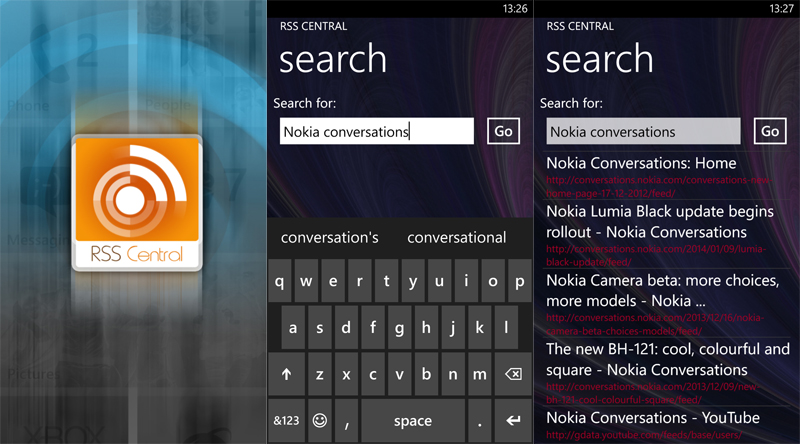Viewport: 800px width, 444px height.
Task: Tap the &123 symbols key
Action: click(x=286, y=421)
